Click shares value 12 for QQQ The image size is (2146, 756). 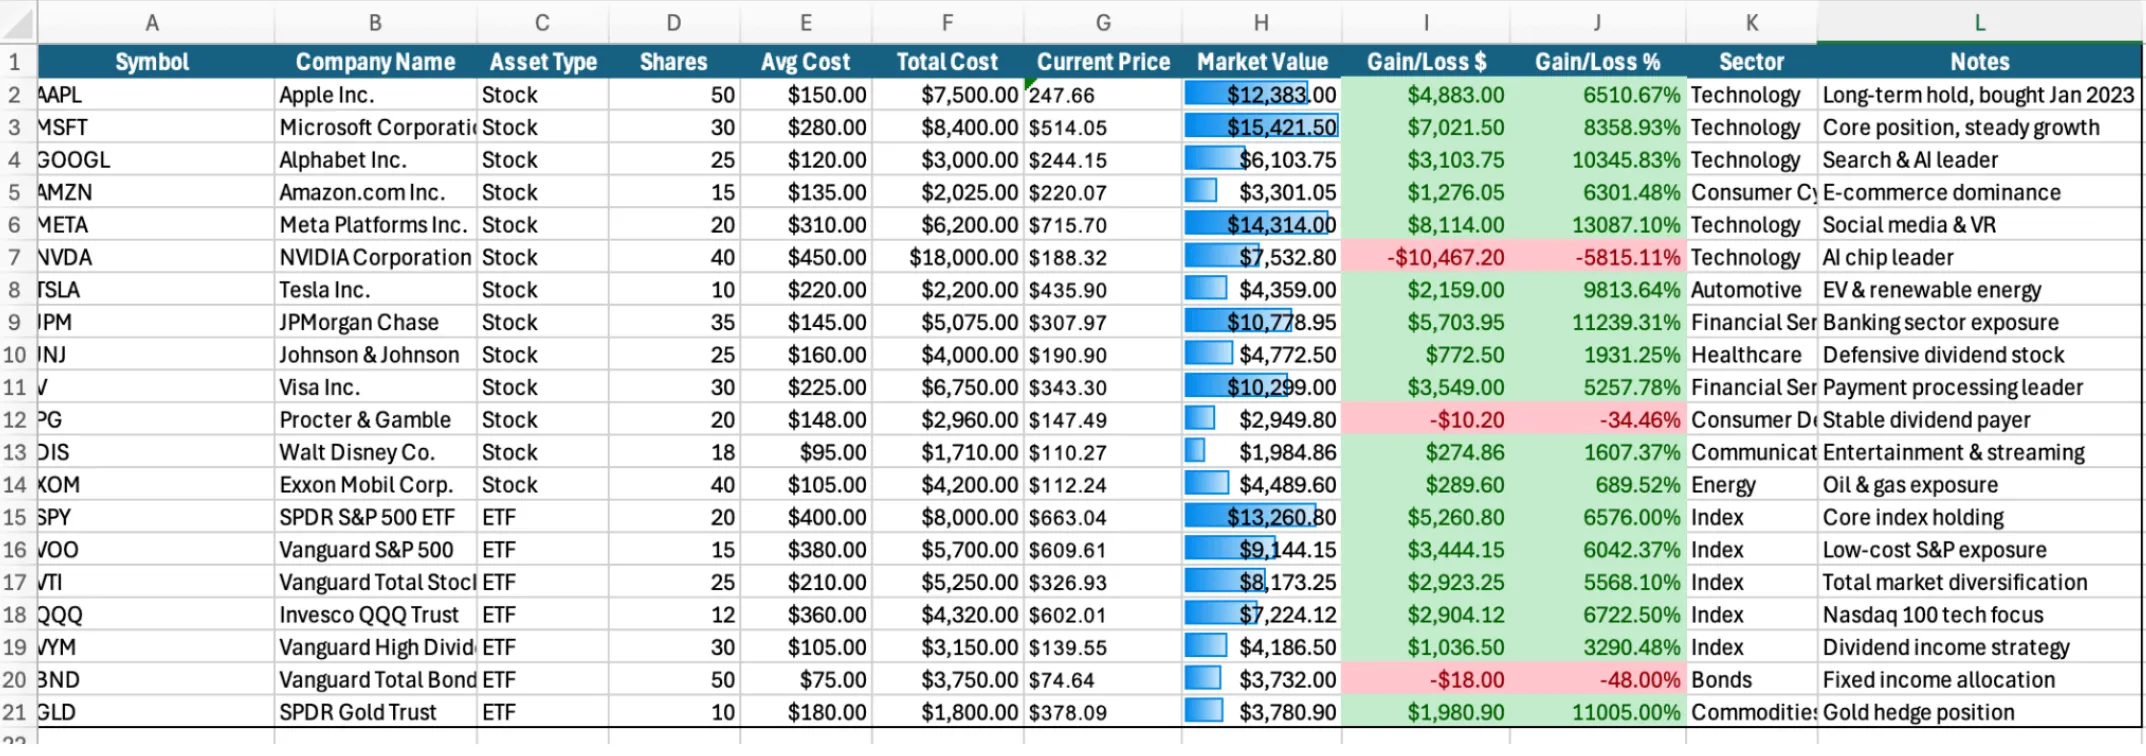(x=674, y=615)
